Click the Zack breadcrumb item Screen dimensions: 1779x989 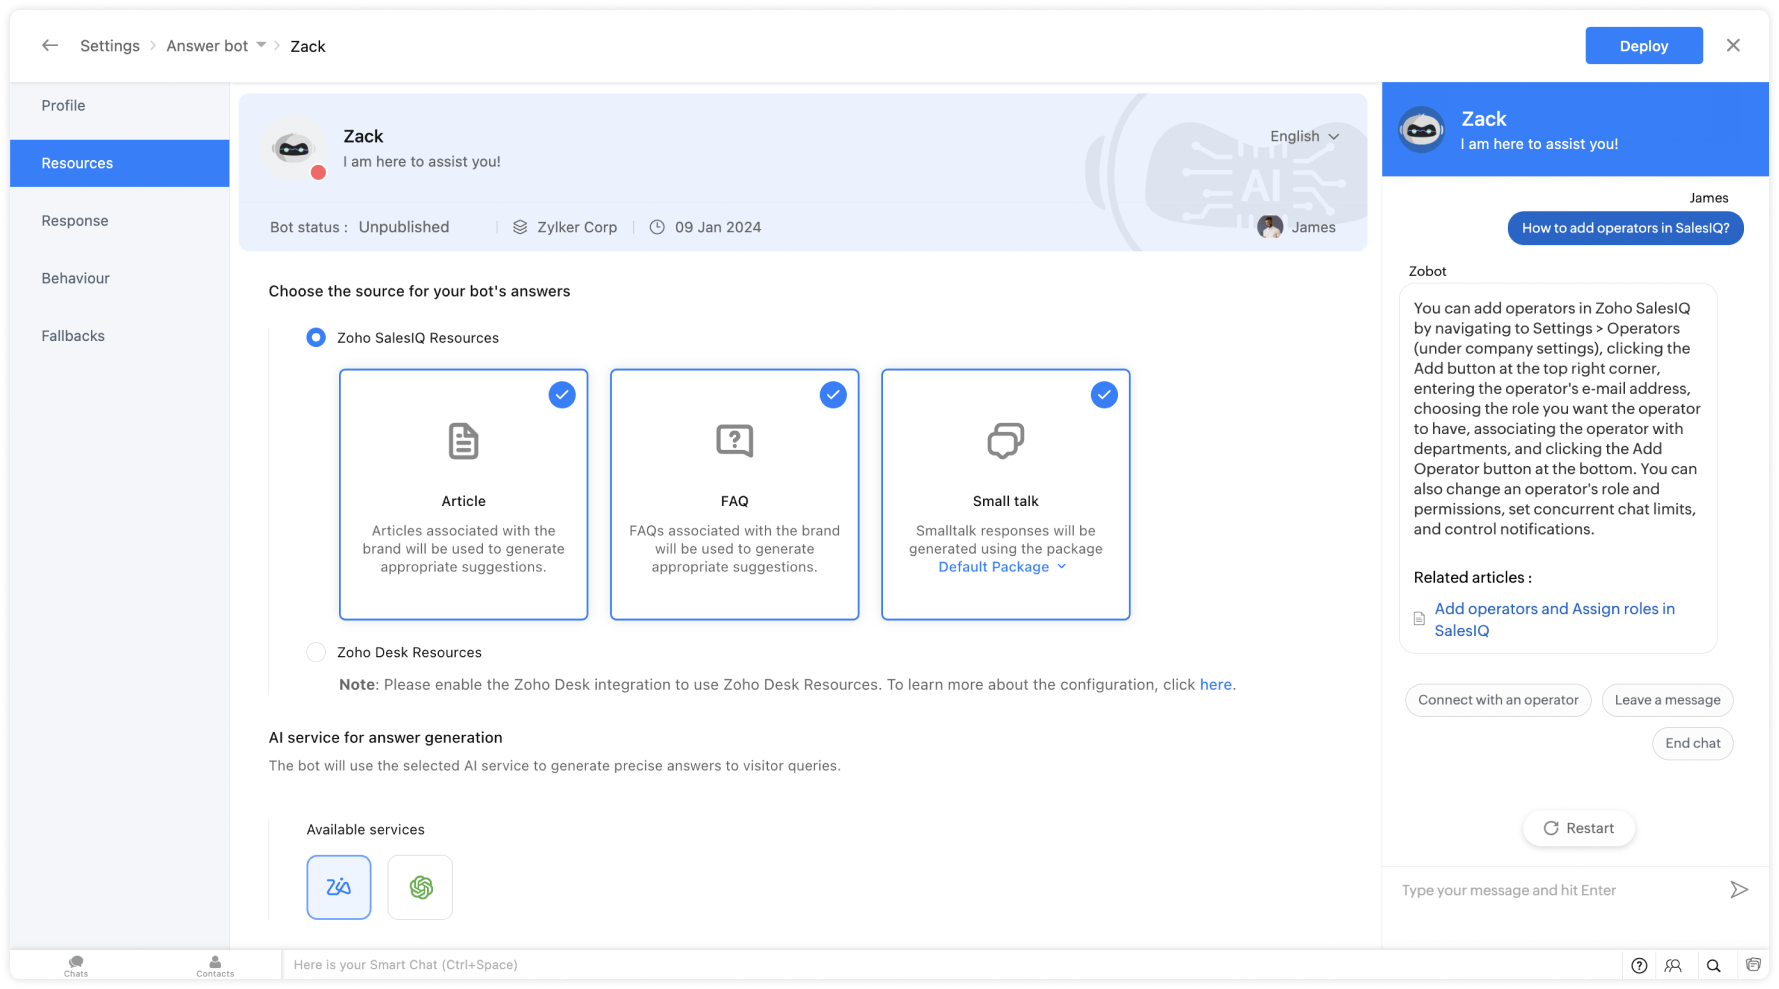[x=308, y=46]
